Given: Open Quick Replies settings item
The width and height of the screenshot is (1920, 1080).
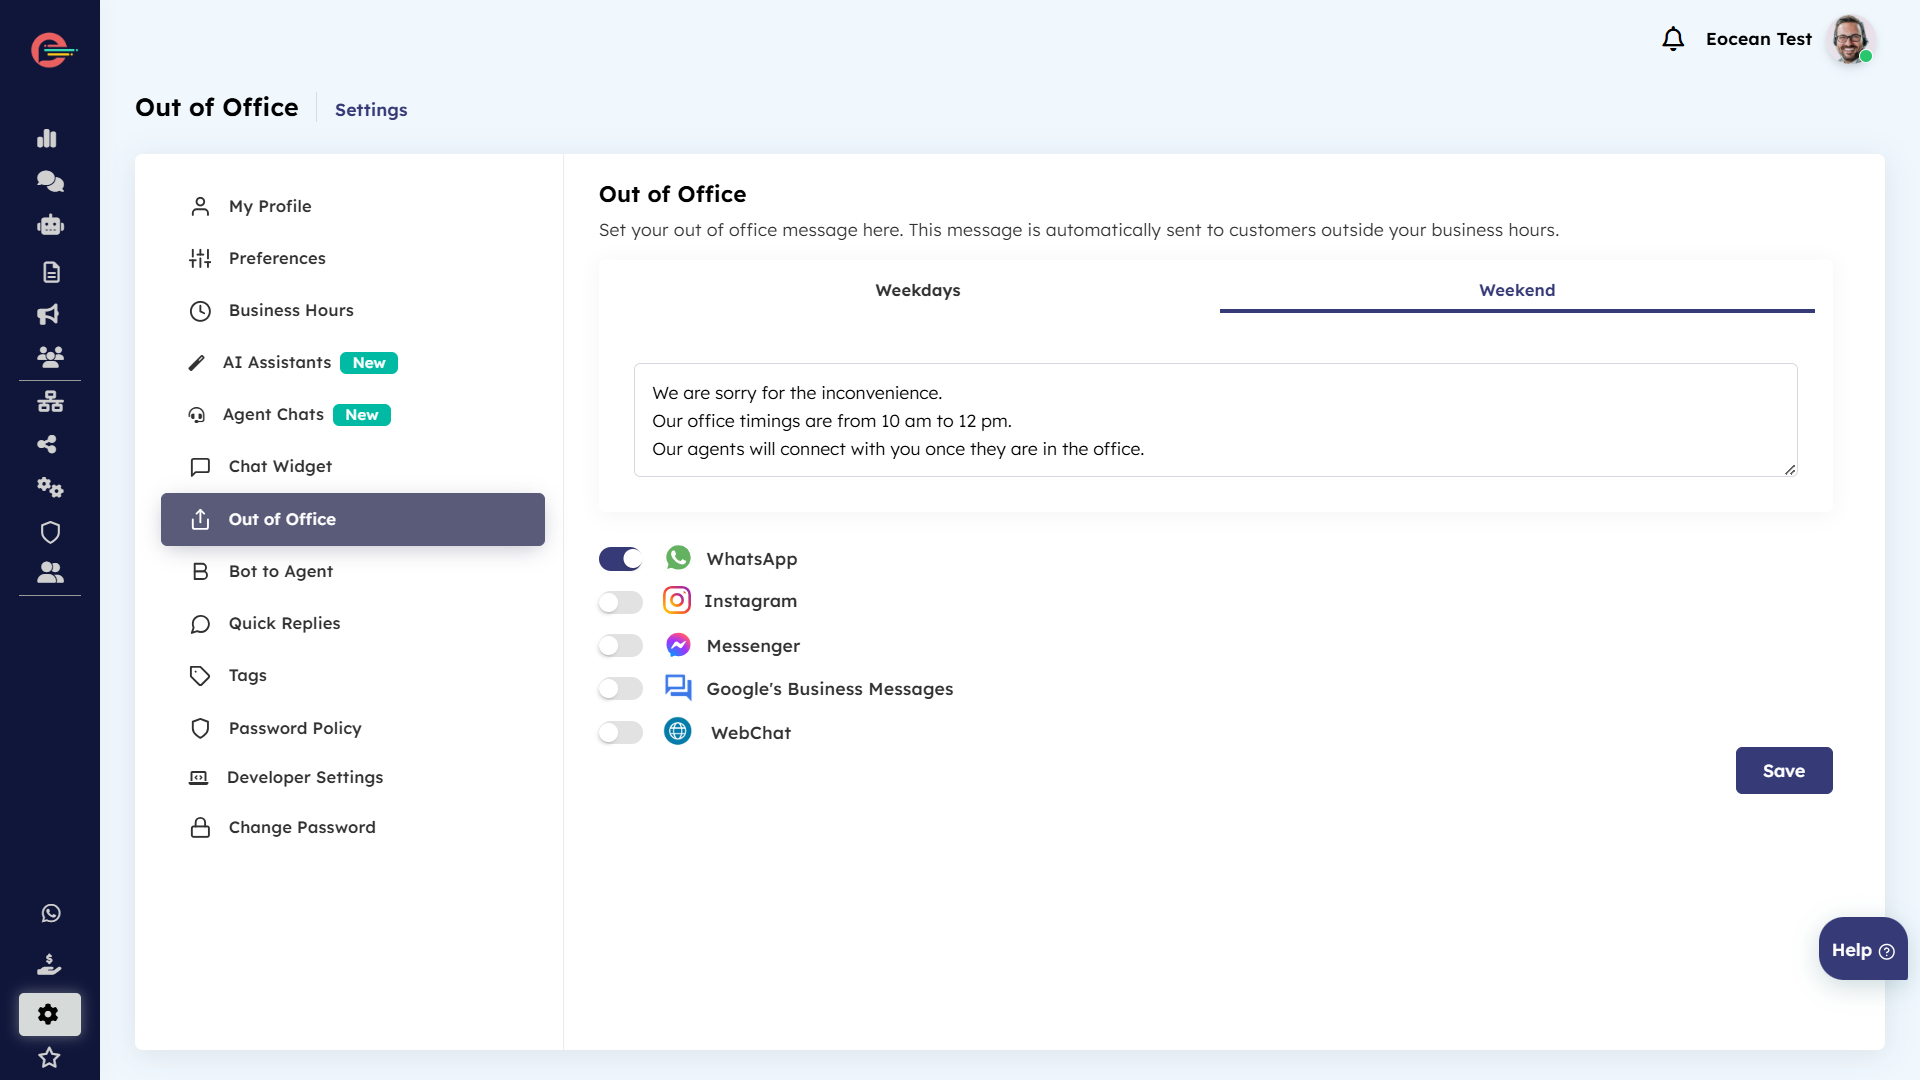Looking at the screenshot, I should pyautogui.click(x=284, y=623).
